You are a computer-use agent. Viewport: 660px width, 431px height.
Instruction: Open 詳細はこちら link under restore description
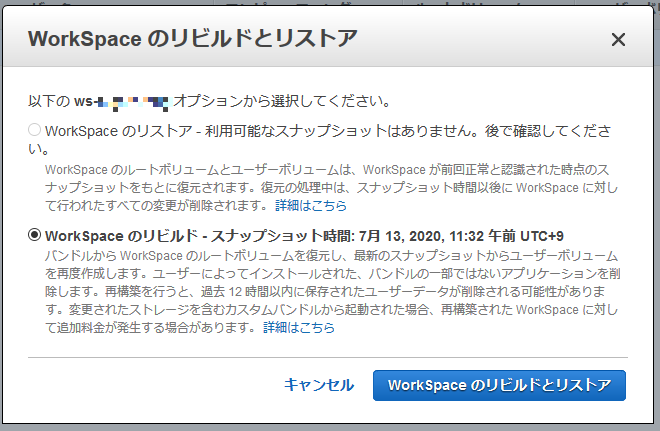(x=311, y=205)
